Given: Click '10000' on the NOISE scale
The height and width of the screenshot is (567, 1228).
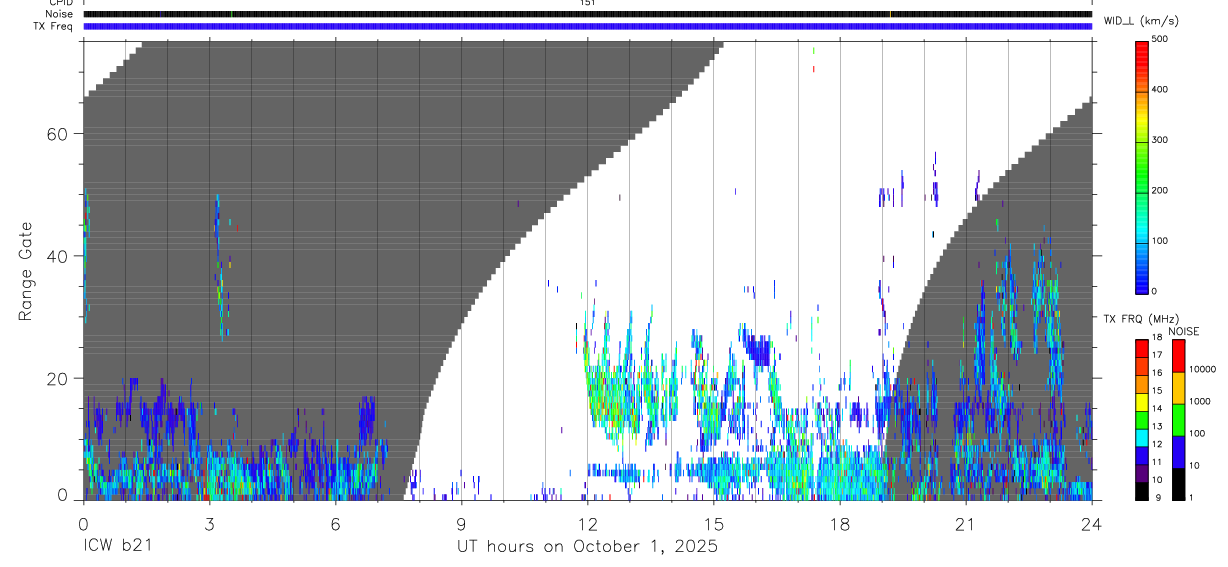Looking at the screenshot, I should [1202, 369].
